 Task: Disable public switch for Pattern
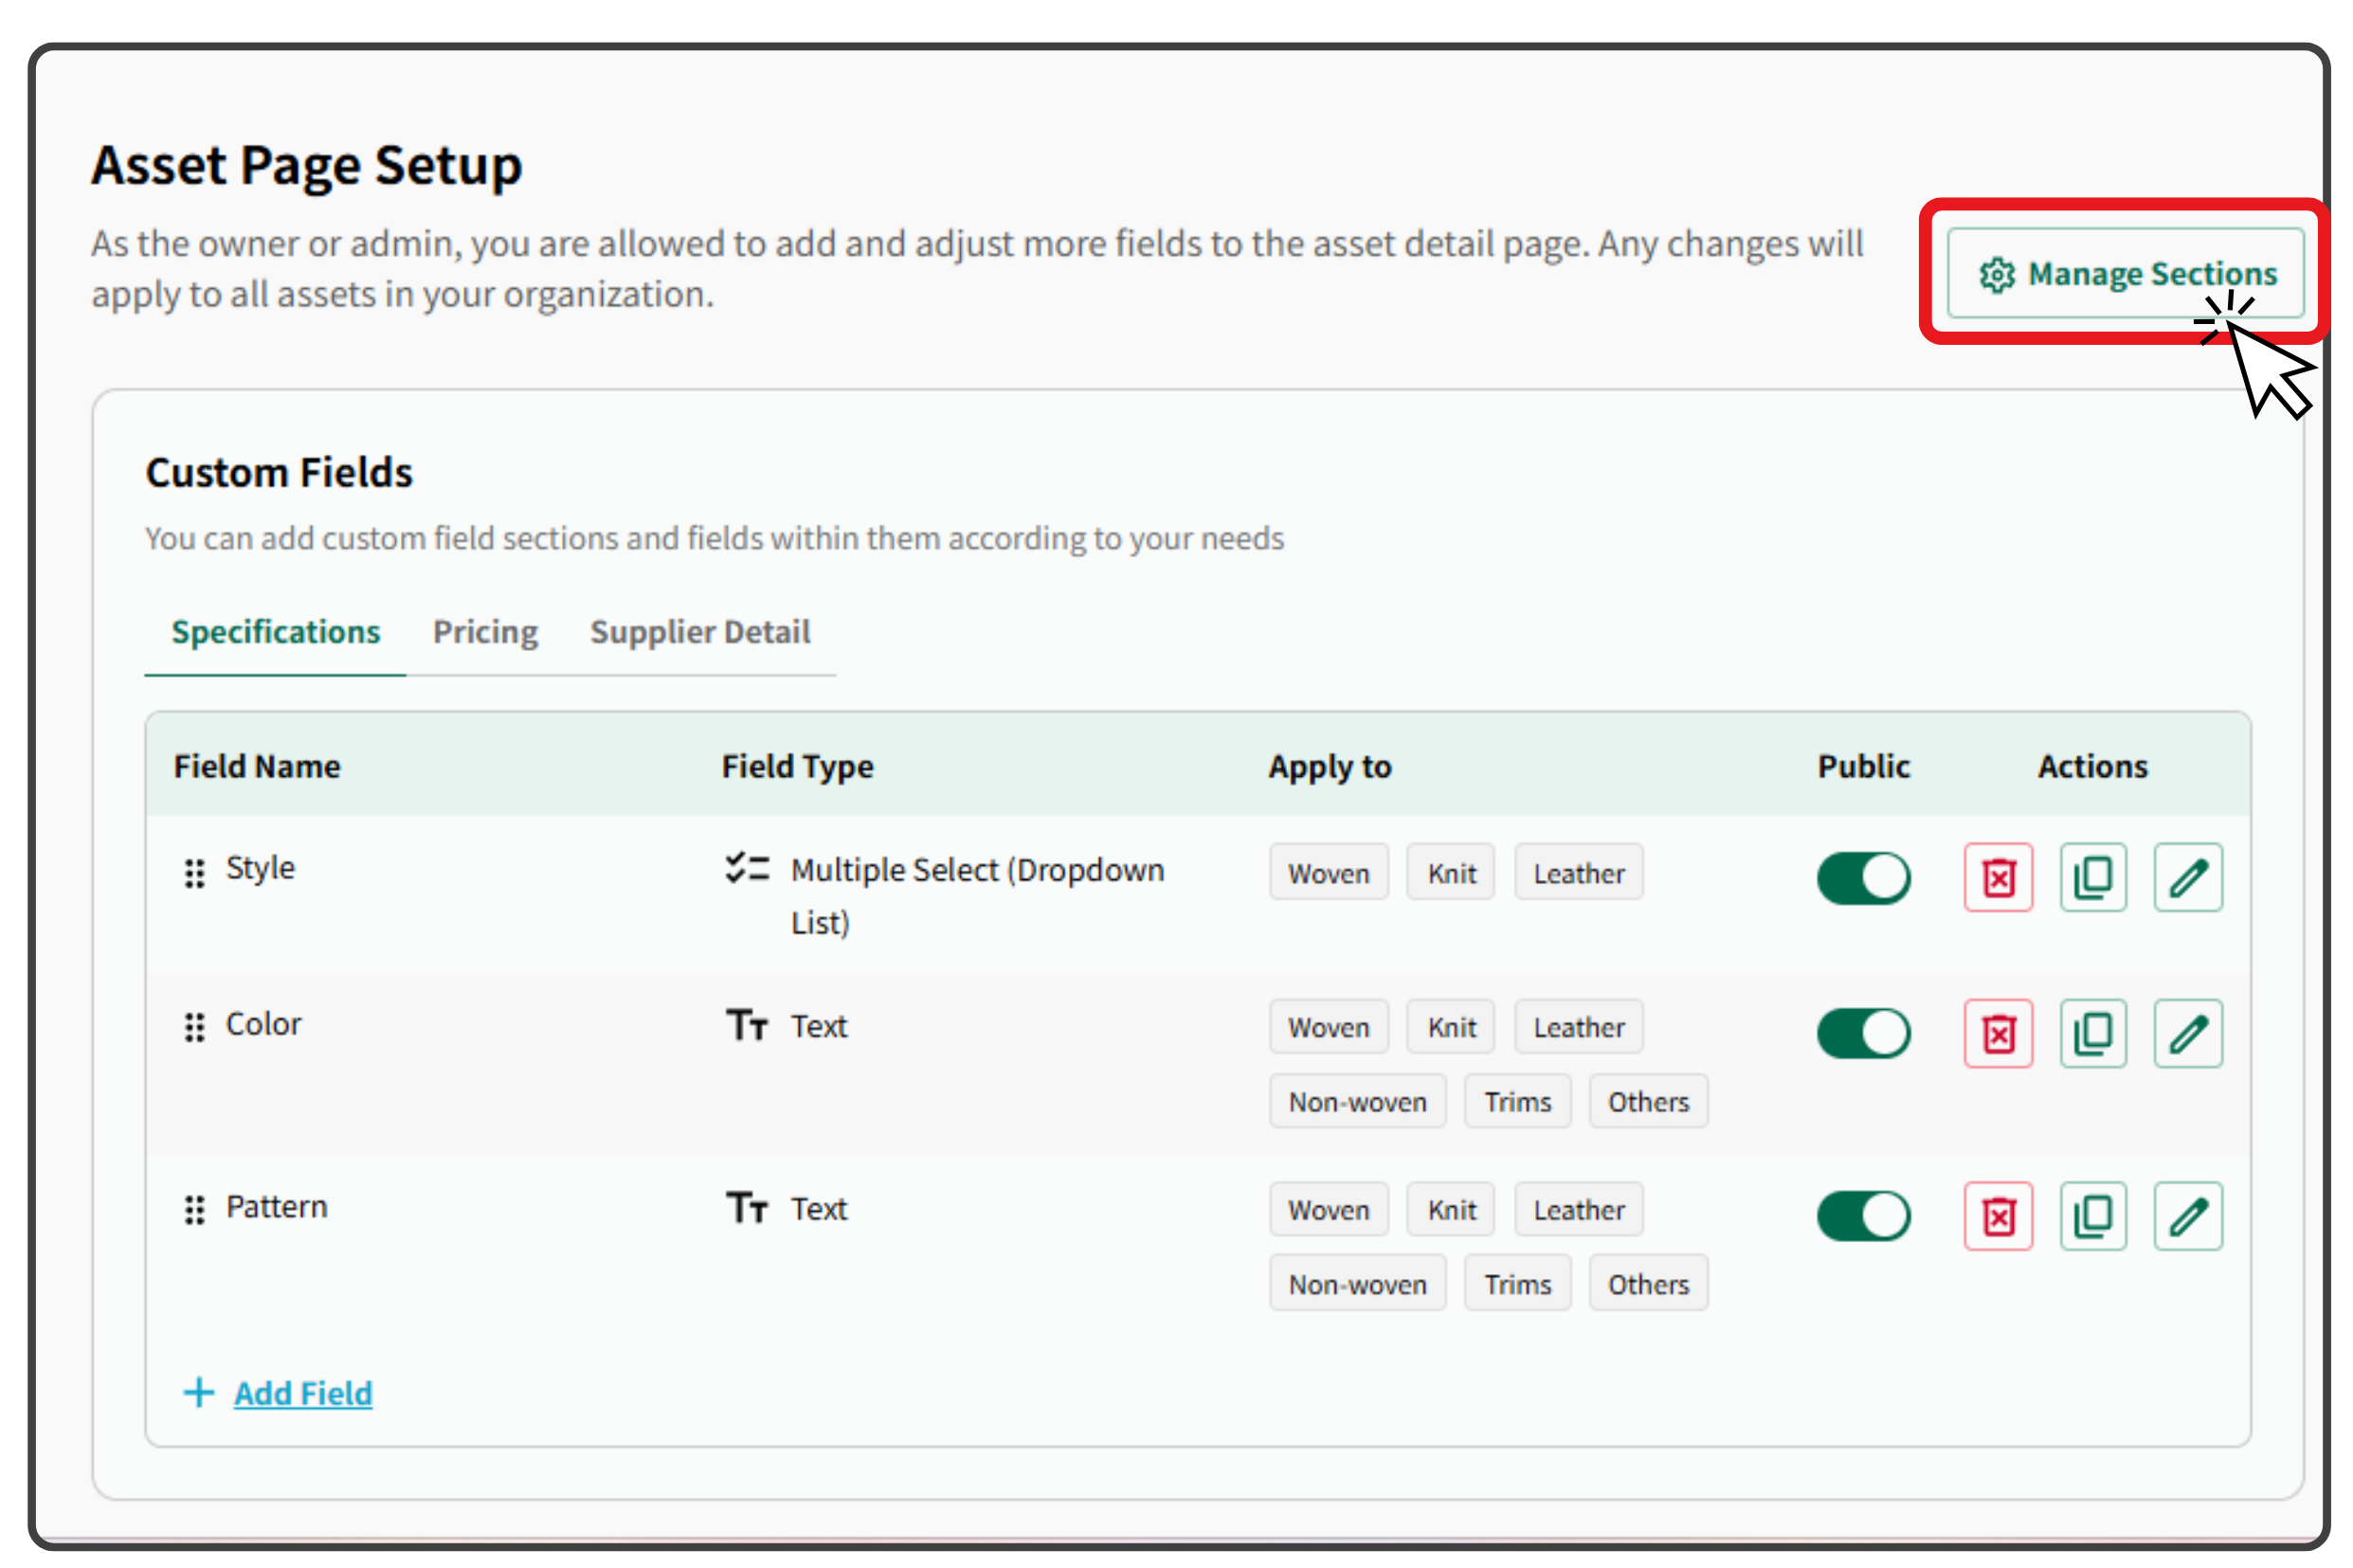(1862, 1216)
